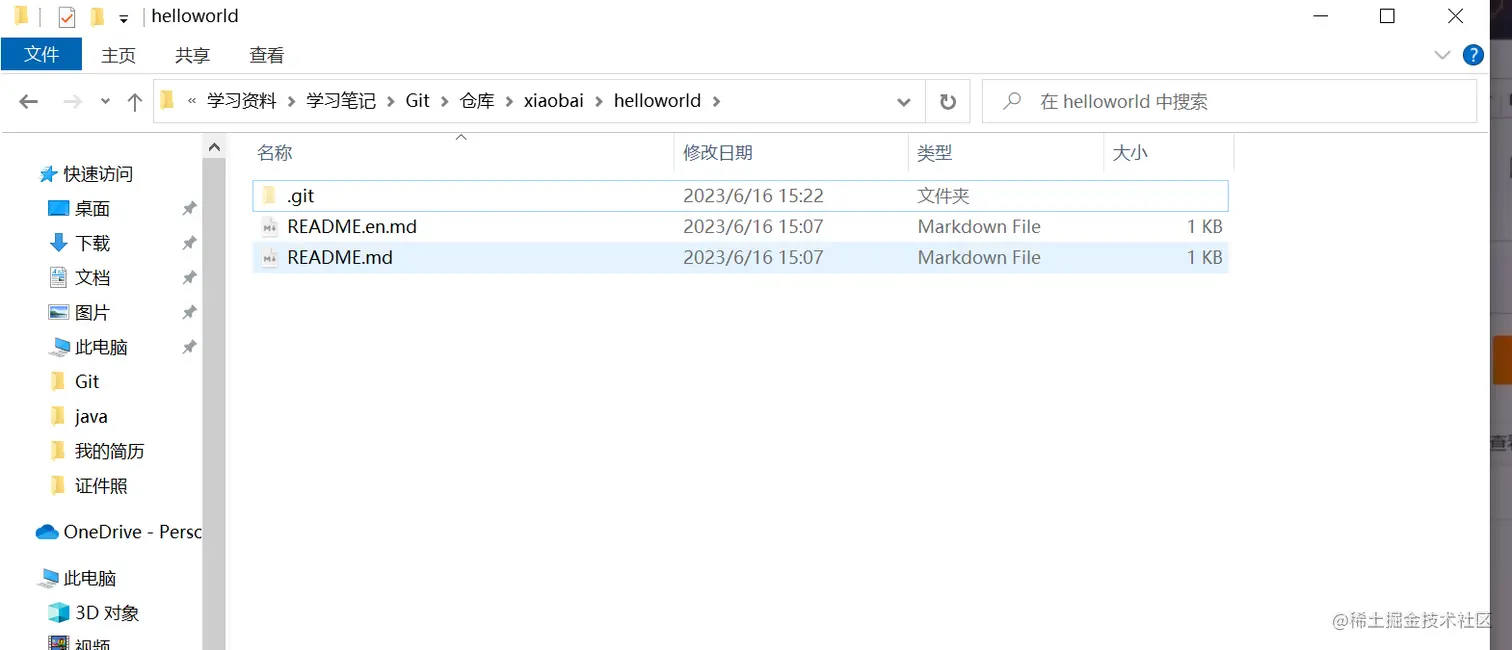The image size is (1512, 650).
Task: Click the New Folder quick access icon
Action: click(x=97, y=17)
